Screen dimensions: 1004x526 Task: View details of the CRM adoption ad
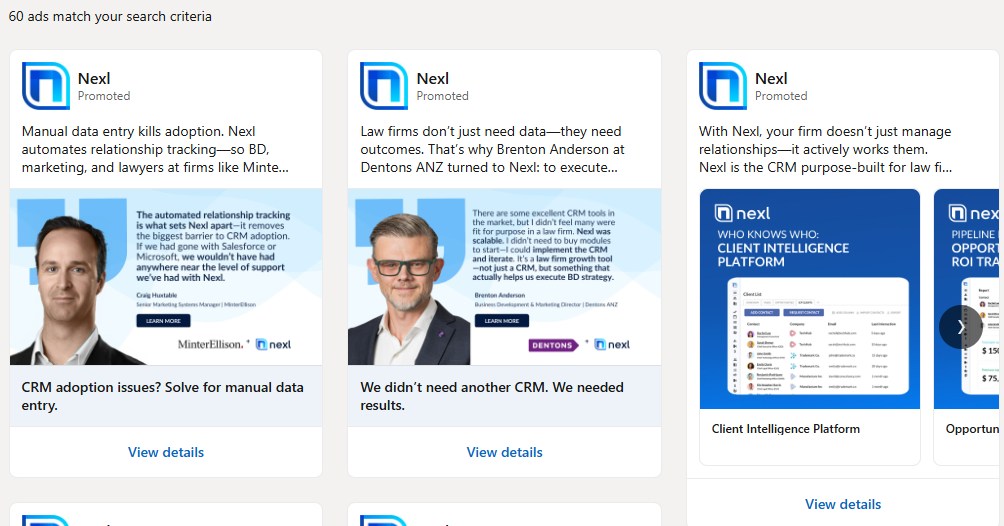(x=166, y=452)
